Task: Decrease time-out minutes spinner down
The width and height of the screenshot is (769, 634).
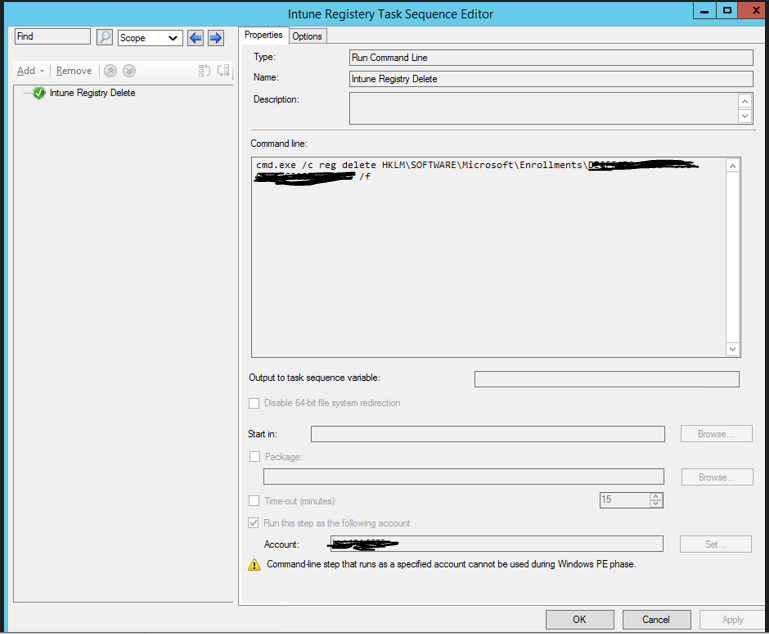Action: tap(656, 504)
